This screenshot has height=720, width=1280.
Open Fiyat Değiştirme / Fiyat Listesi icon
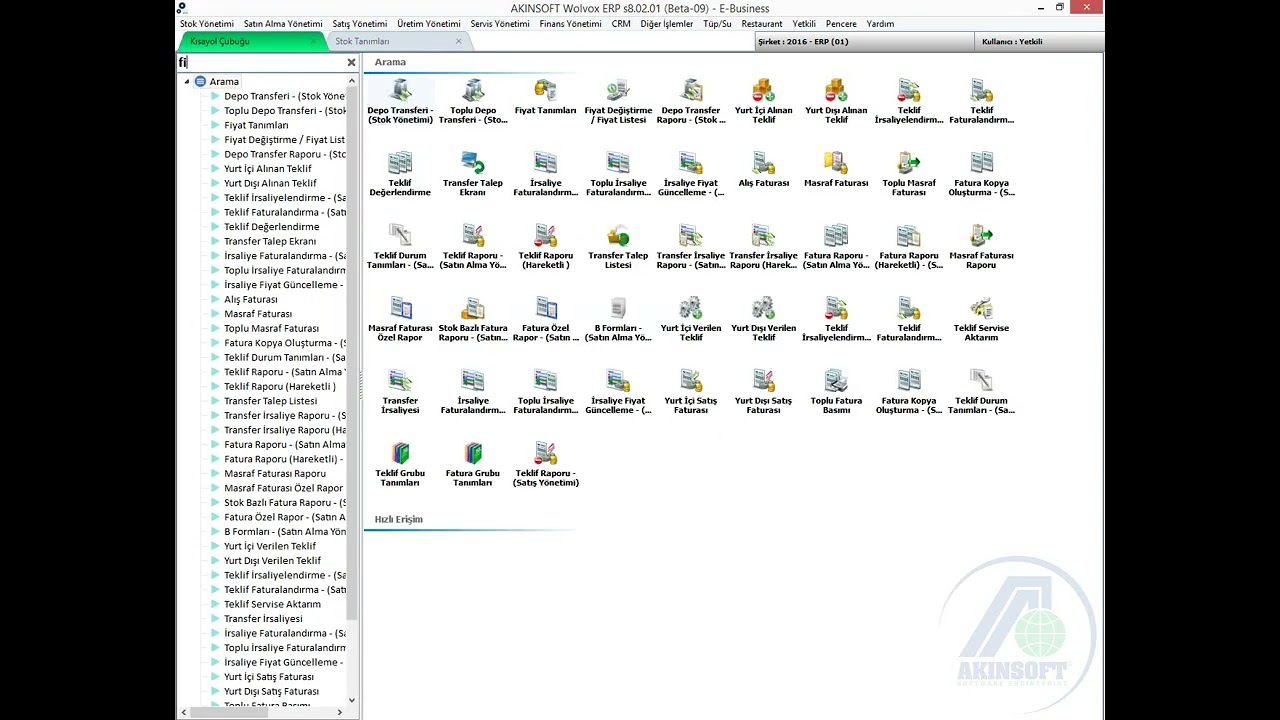coord(618,102)
